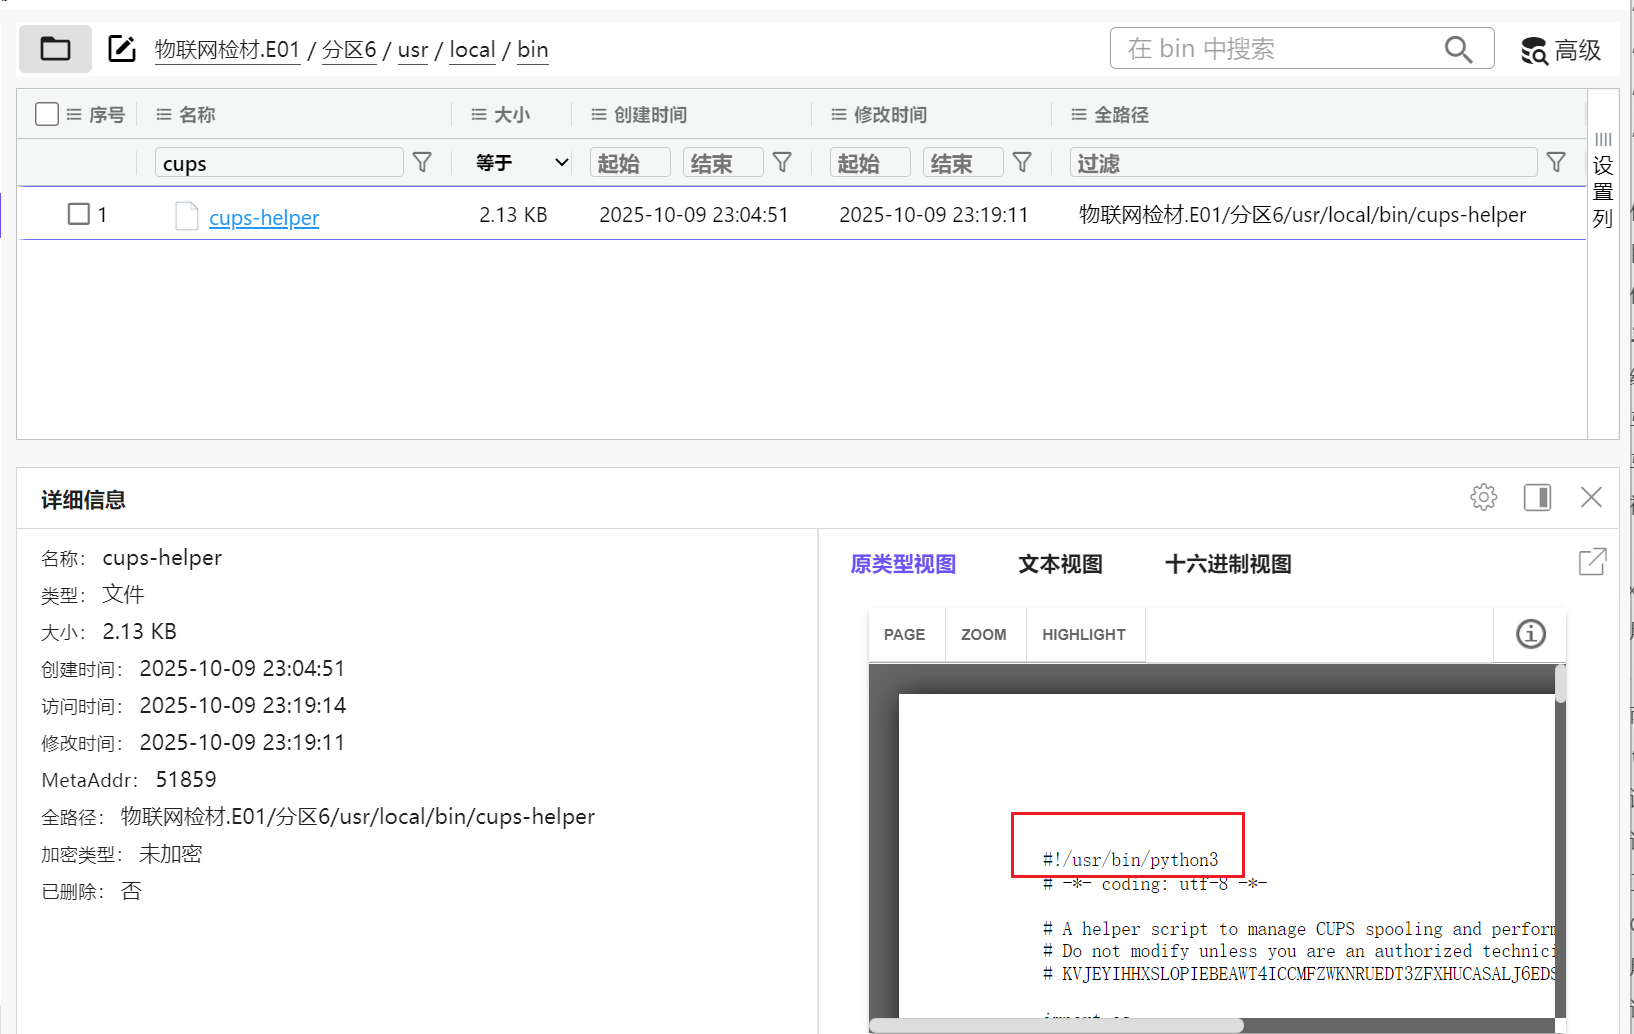This screenshot has height=1034, width=1634.
Task: Open the size comparison dropdown (等于)
Action: 521,162
